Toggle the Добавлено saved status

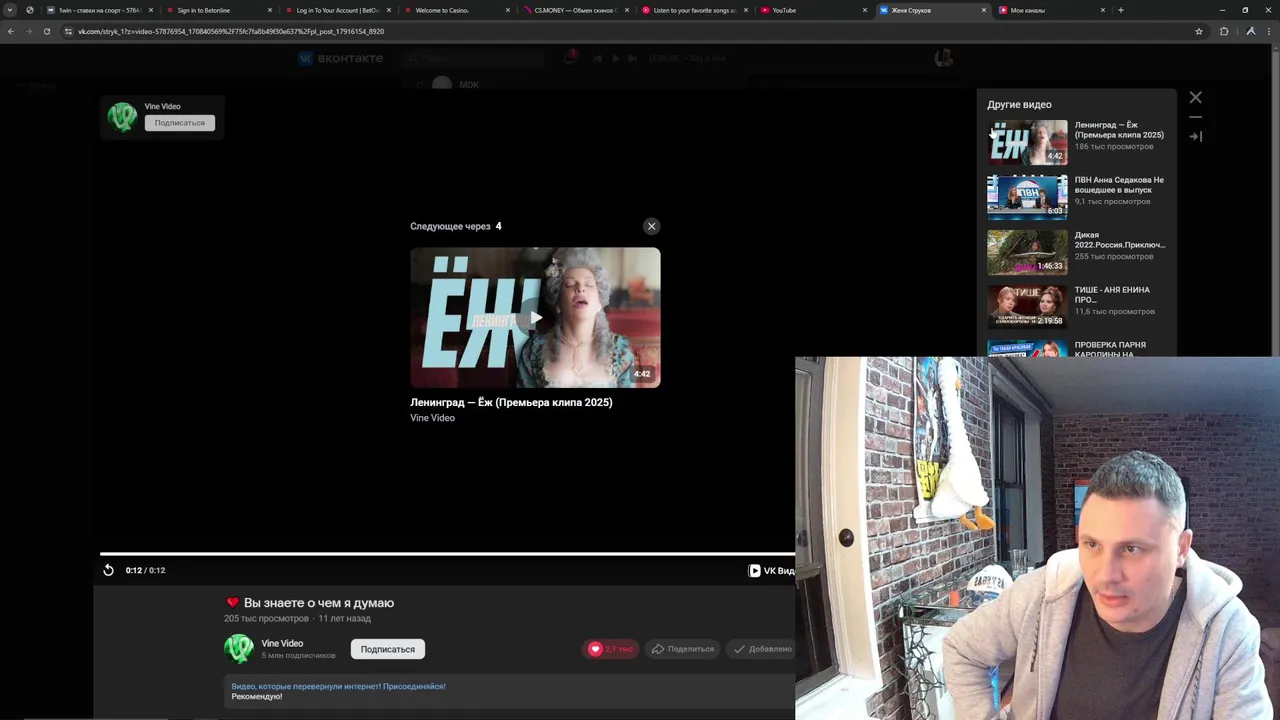click(763, 649)
